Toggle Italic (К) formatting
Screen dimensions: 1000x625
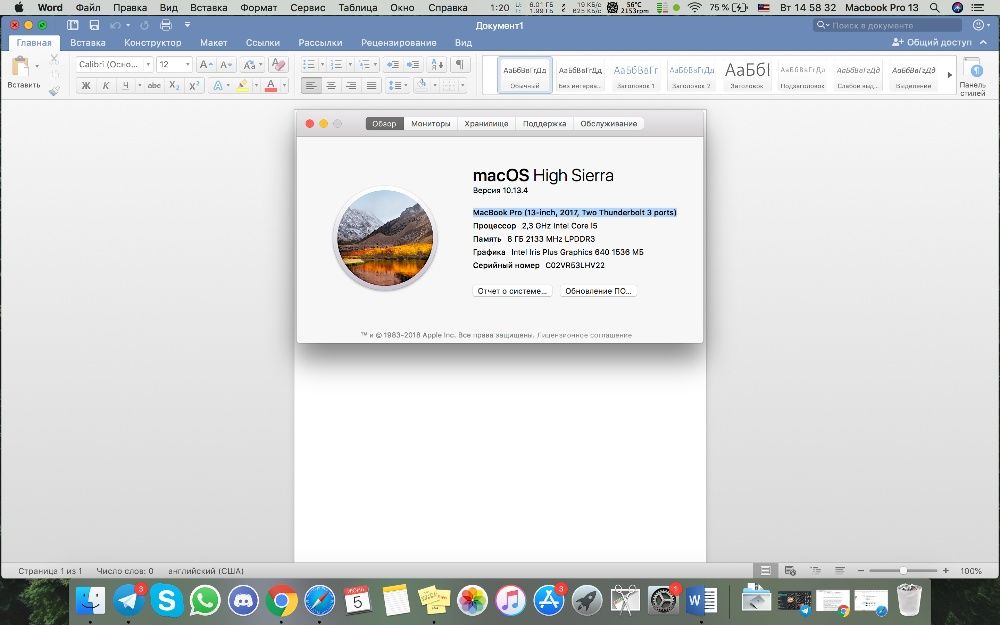106,85
